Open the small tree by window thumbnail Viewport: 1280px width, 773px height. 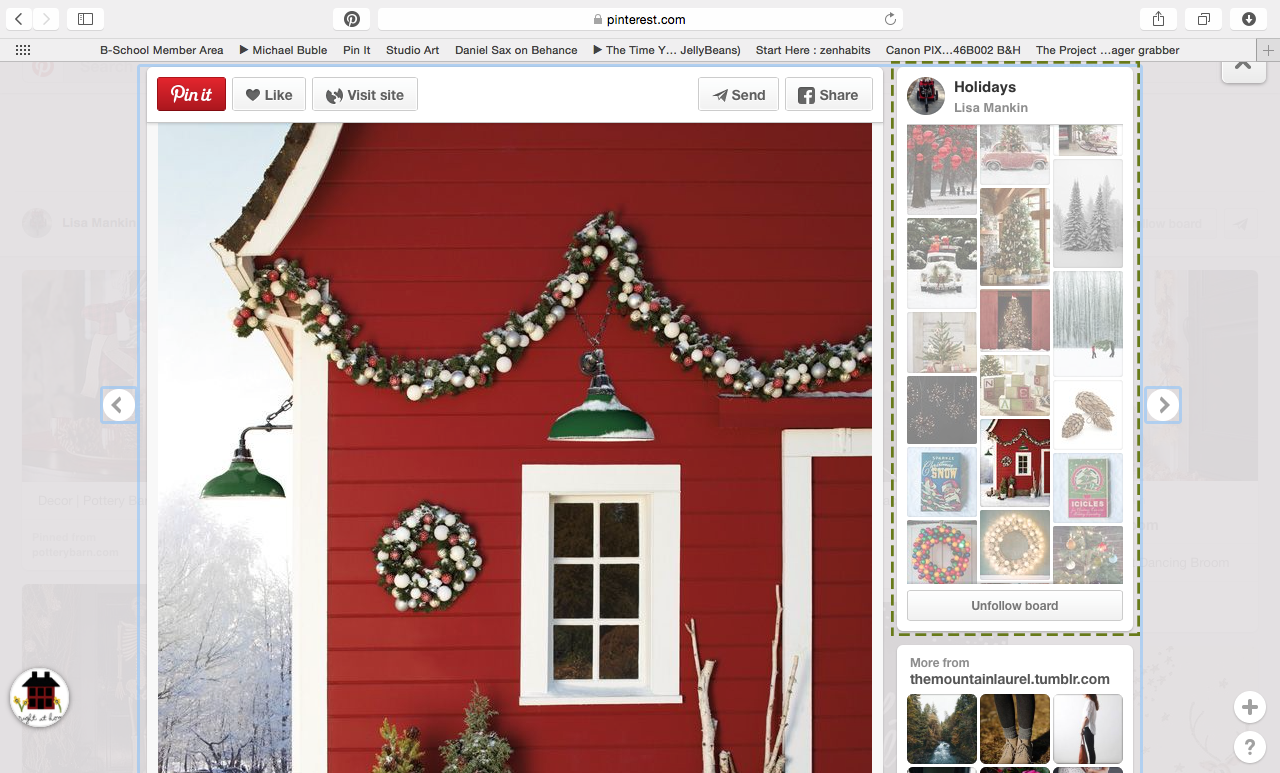point(942,342)
